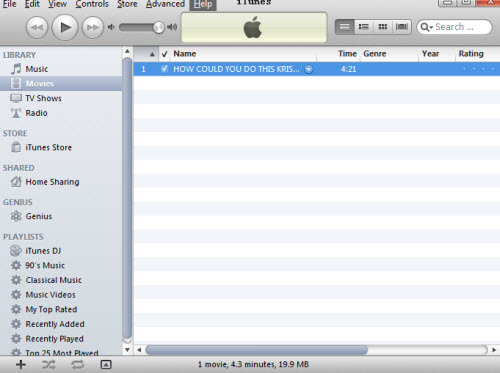
Task: Switch to grid view
Action: pos(383,27)
